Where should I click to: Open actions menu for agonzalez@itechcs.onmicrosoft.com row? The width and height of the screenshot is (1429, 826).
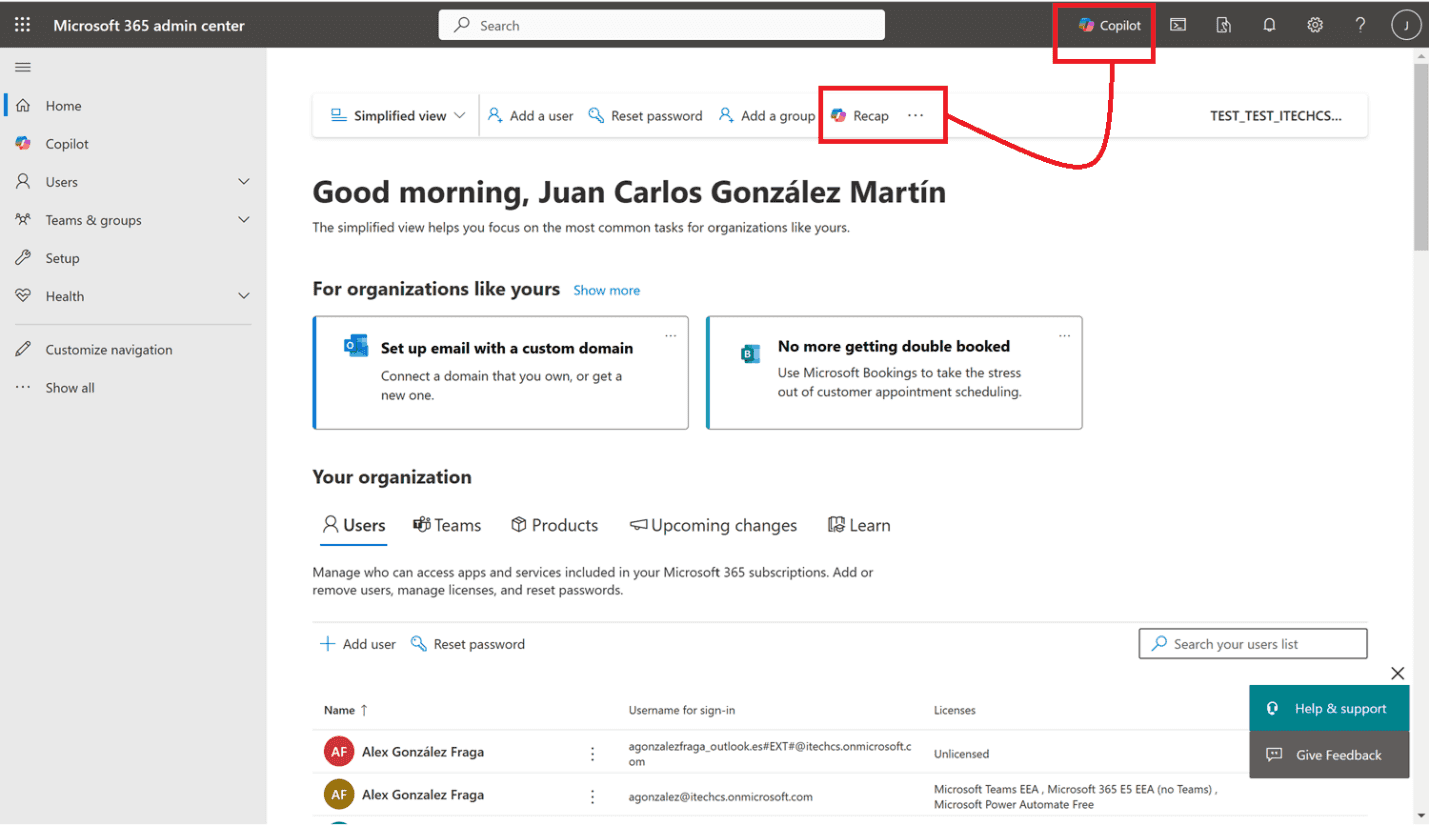pyautogui.click(x=592, y=796)
